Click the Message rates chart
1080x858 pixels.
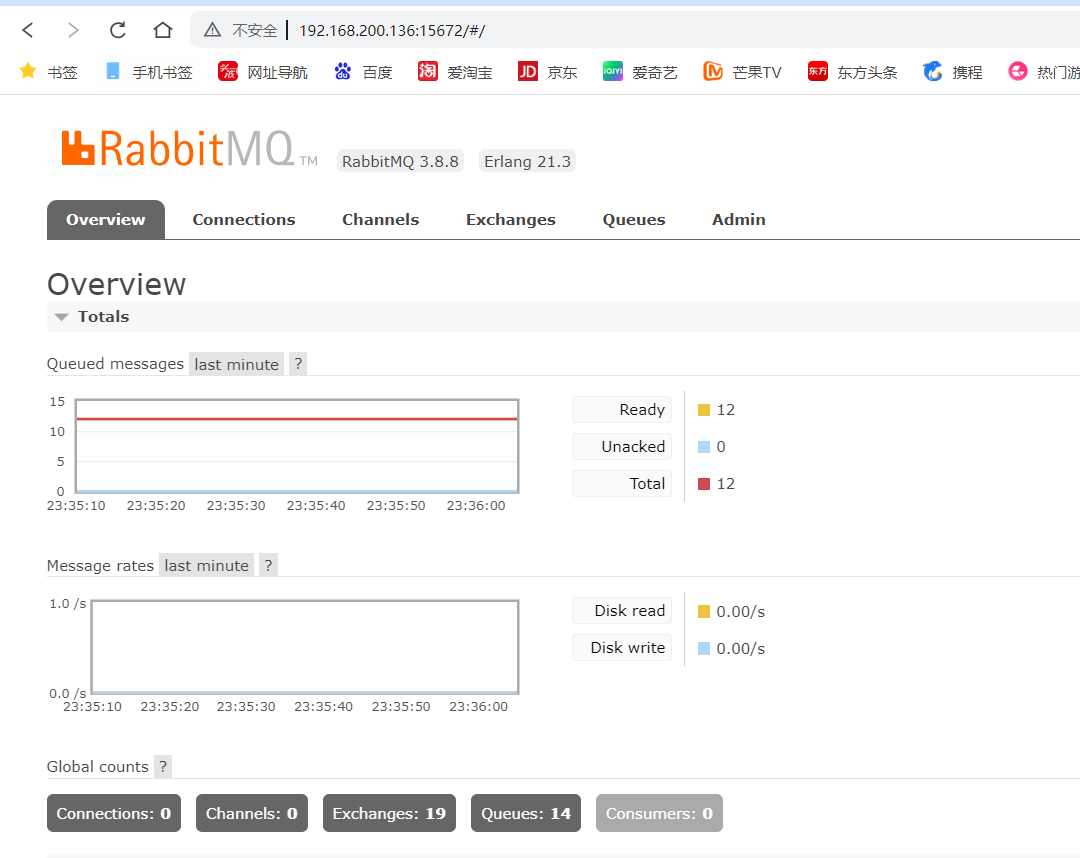click(x=304, y=647)
